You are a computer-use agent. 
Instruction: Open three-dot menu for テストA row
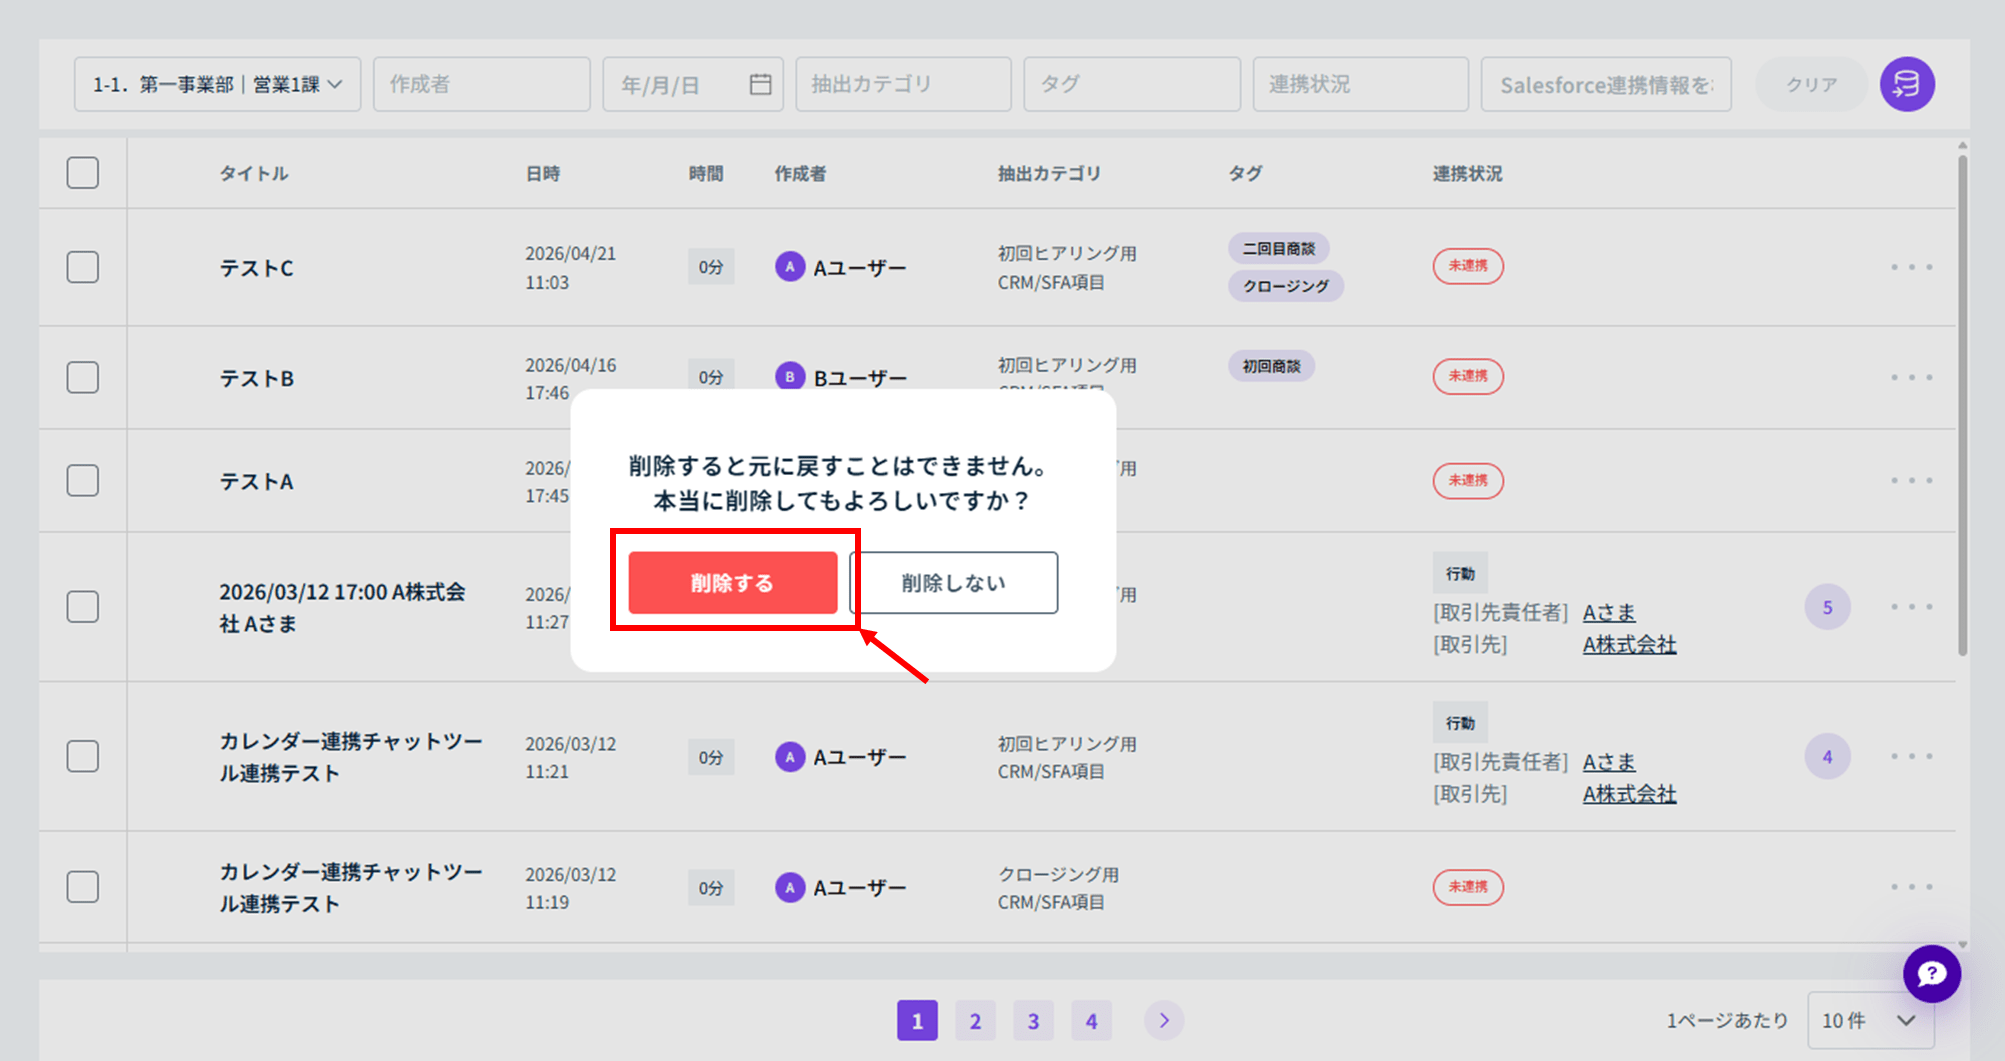[1911, 481]
